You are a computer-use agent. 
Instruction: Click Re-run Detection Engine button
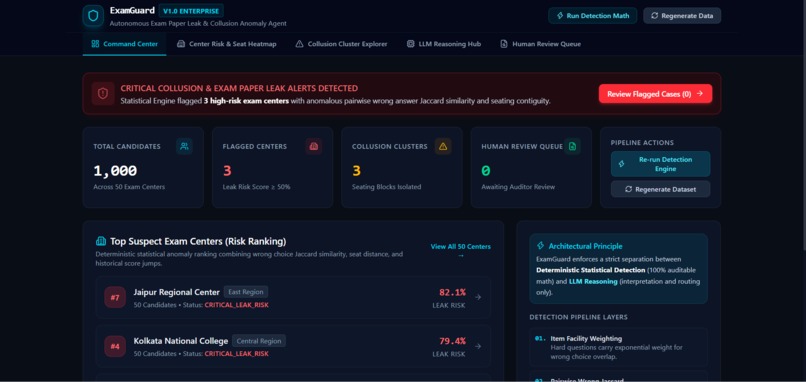(661, 164)
